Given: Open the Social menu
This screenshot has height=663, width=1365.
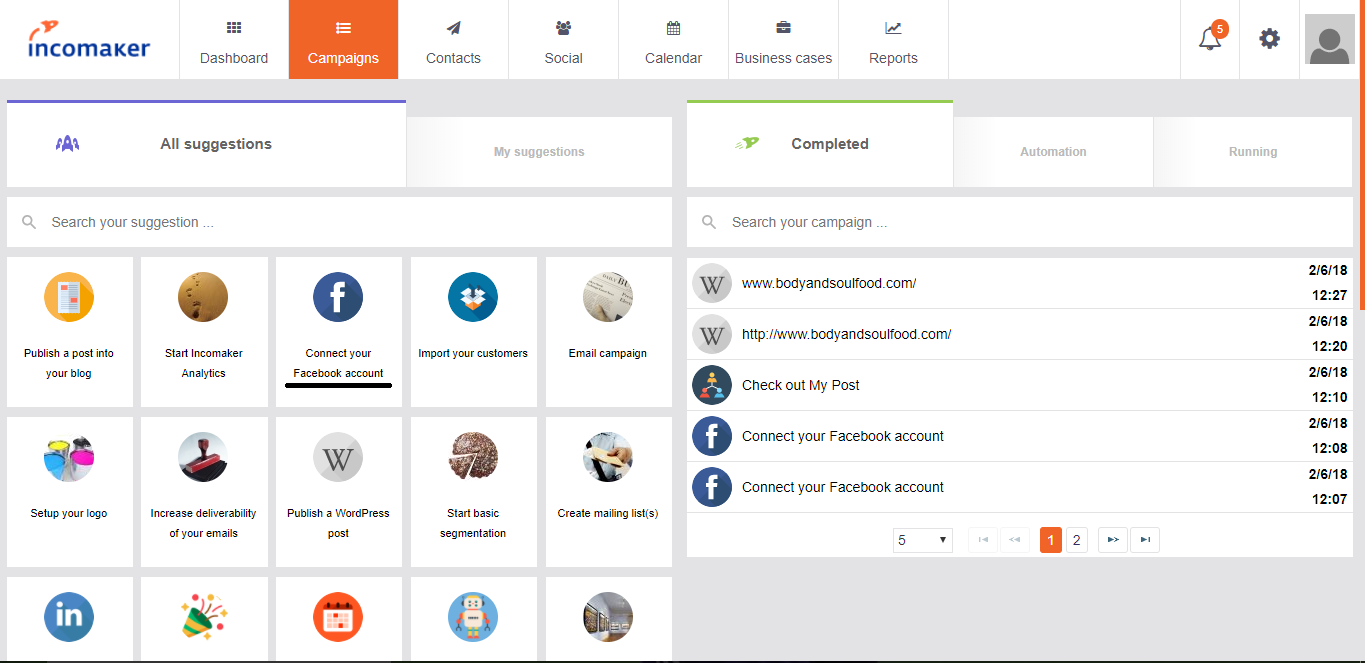Looking at the screenshot, I should click(x=563, y=40).
